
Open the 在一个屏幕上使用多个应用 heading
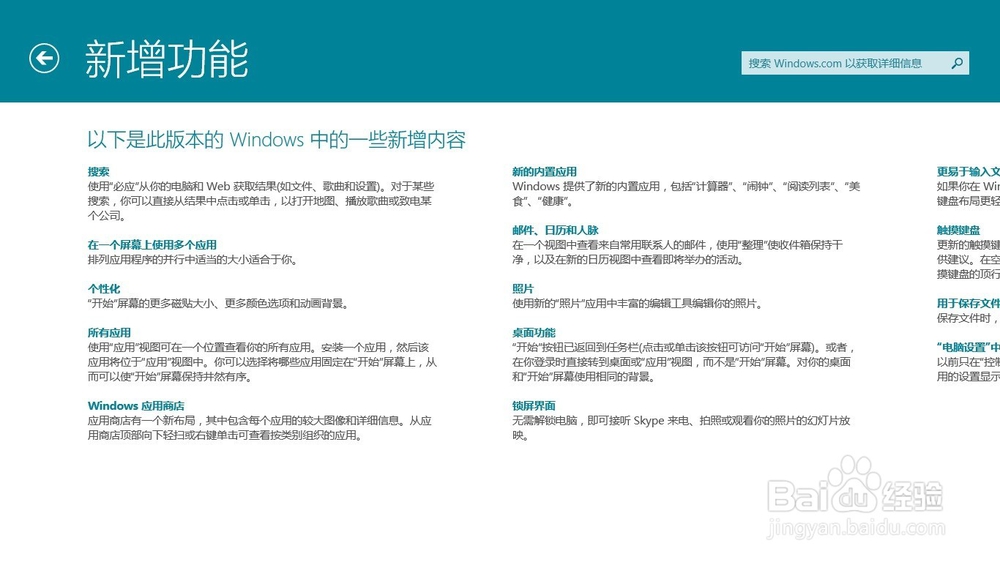pyautogui.click(x=152, y=245)
